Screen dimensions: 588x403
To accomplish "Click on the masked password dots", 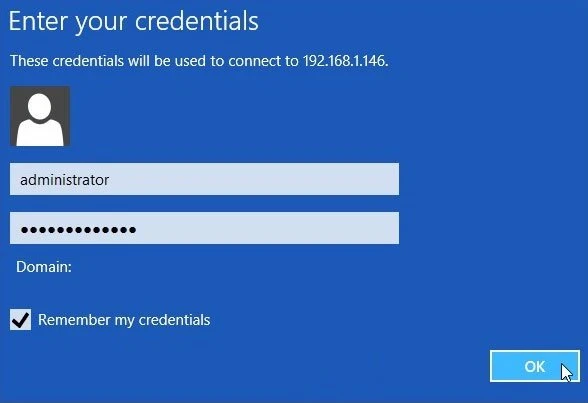I will click(x=78, y=230).
